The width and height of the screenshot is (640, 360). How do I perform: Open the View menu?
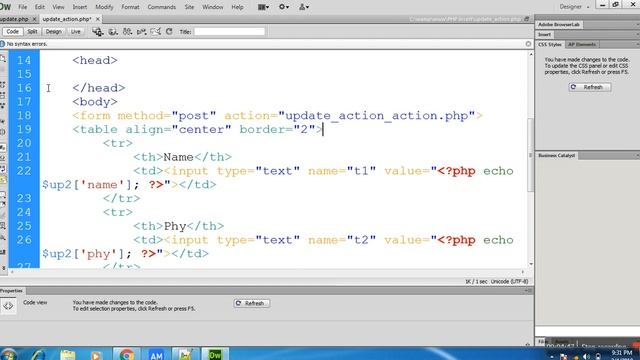coord(58,7)
